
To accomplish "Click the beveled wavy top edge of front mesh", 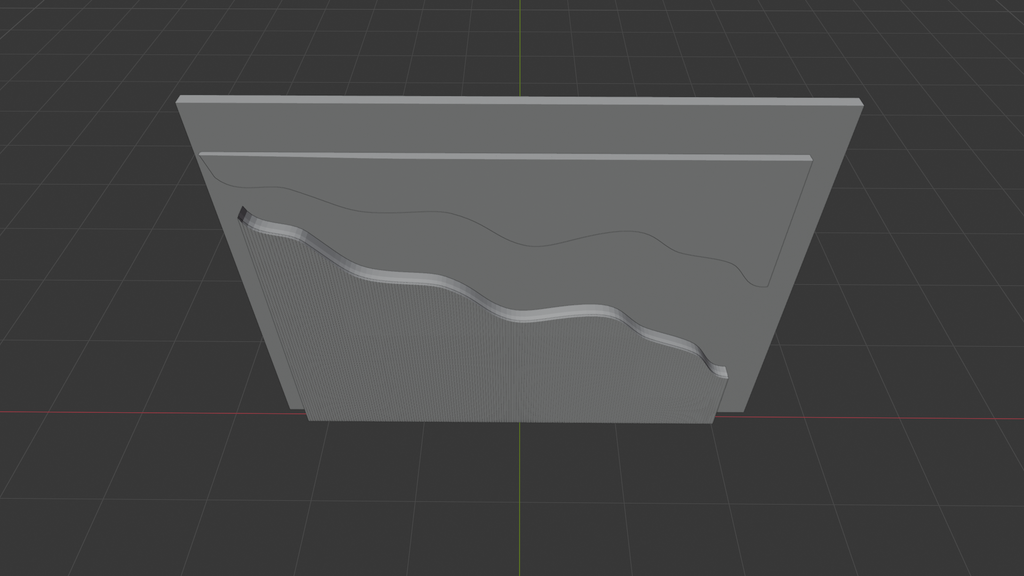I will point(483,295).
